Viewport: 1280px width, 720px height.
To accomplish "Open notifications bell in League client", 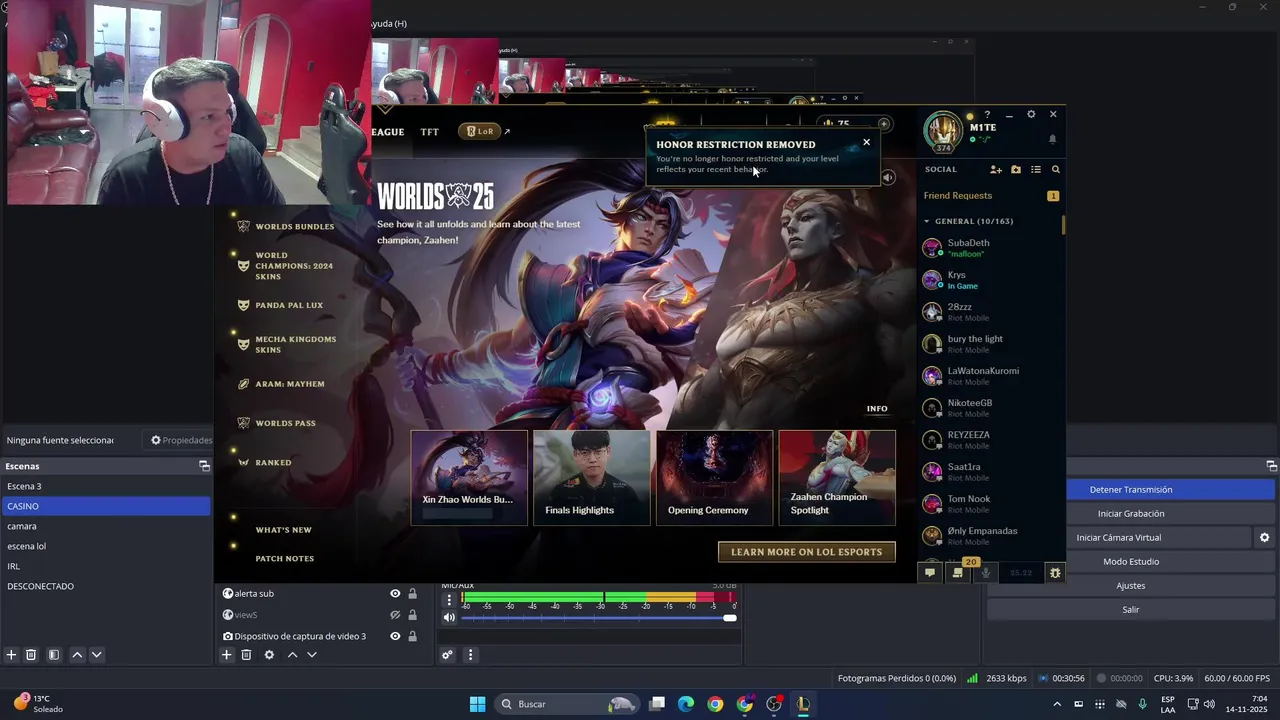I will coord(1052,139).
